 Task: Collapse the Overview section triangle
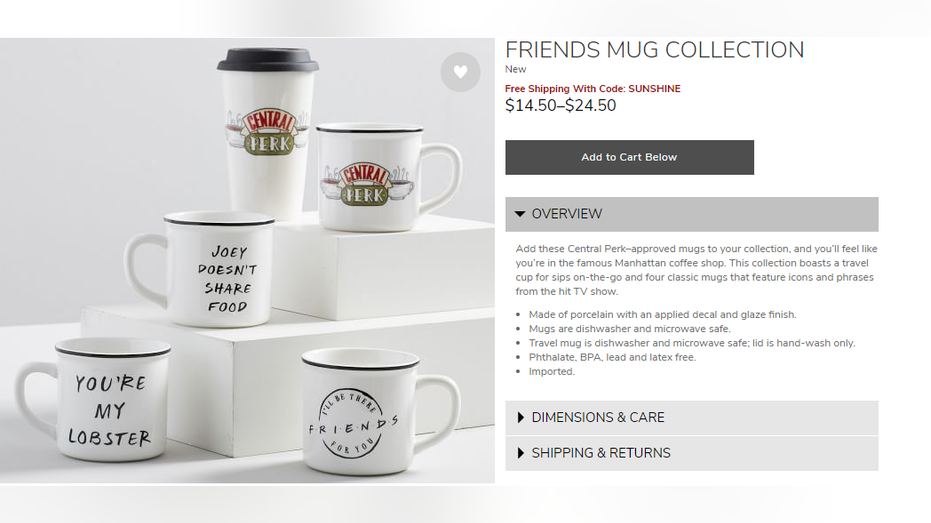pos(520,214)
